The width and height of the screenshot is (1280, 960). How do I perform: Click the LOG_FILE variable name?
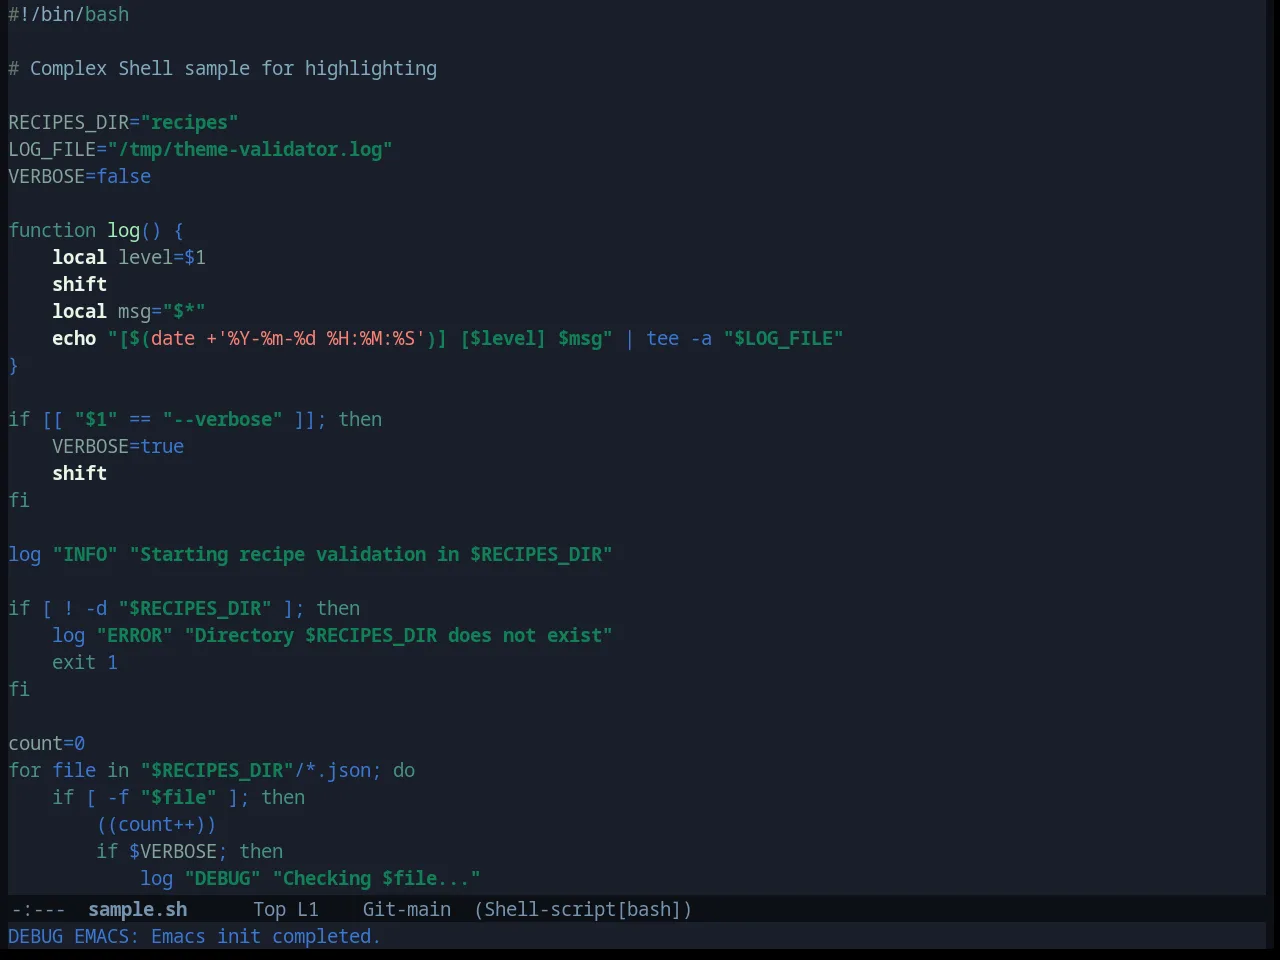tap(52, 149)
